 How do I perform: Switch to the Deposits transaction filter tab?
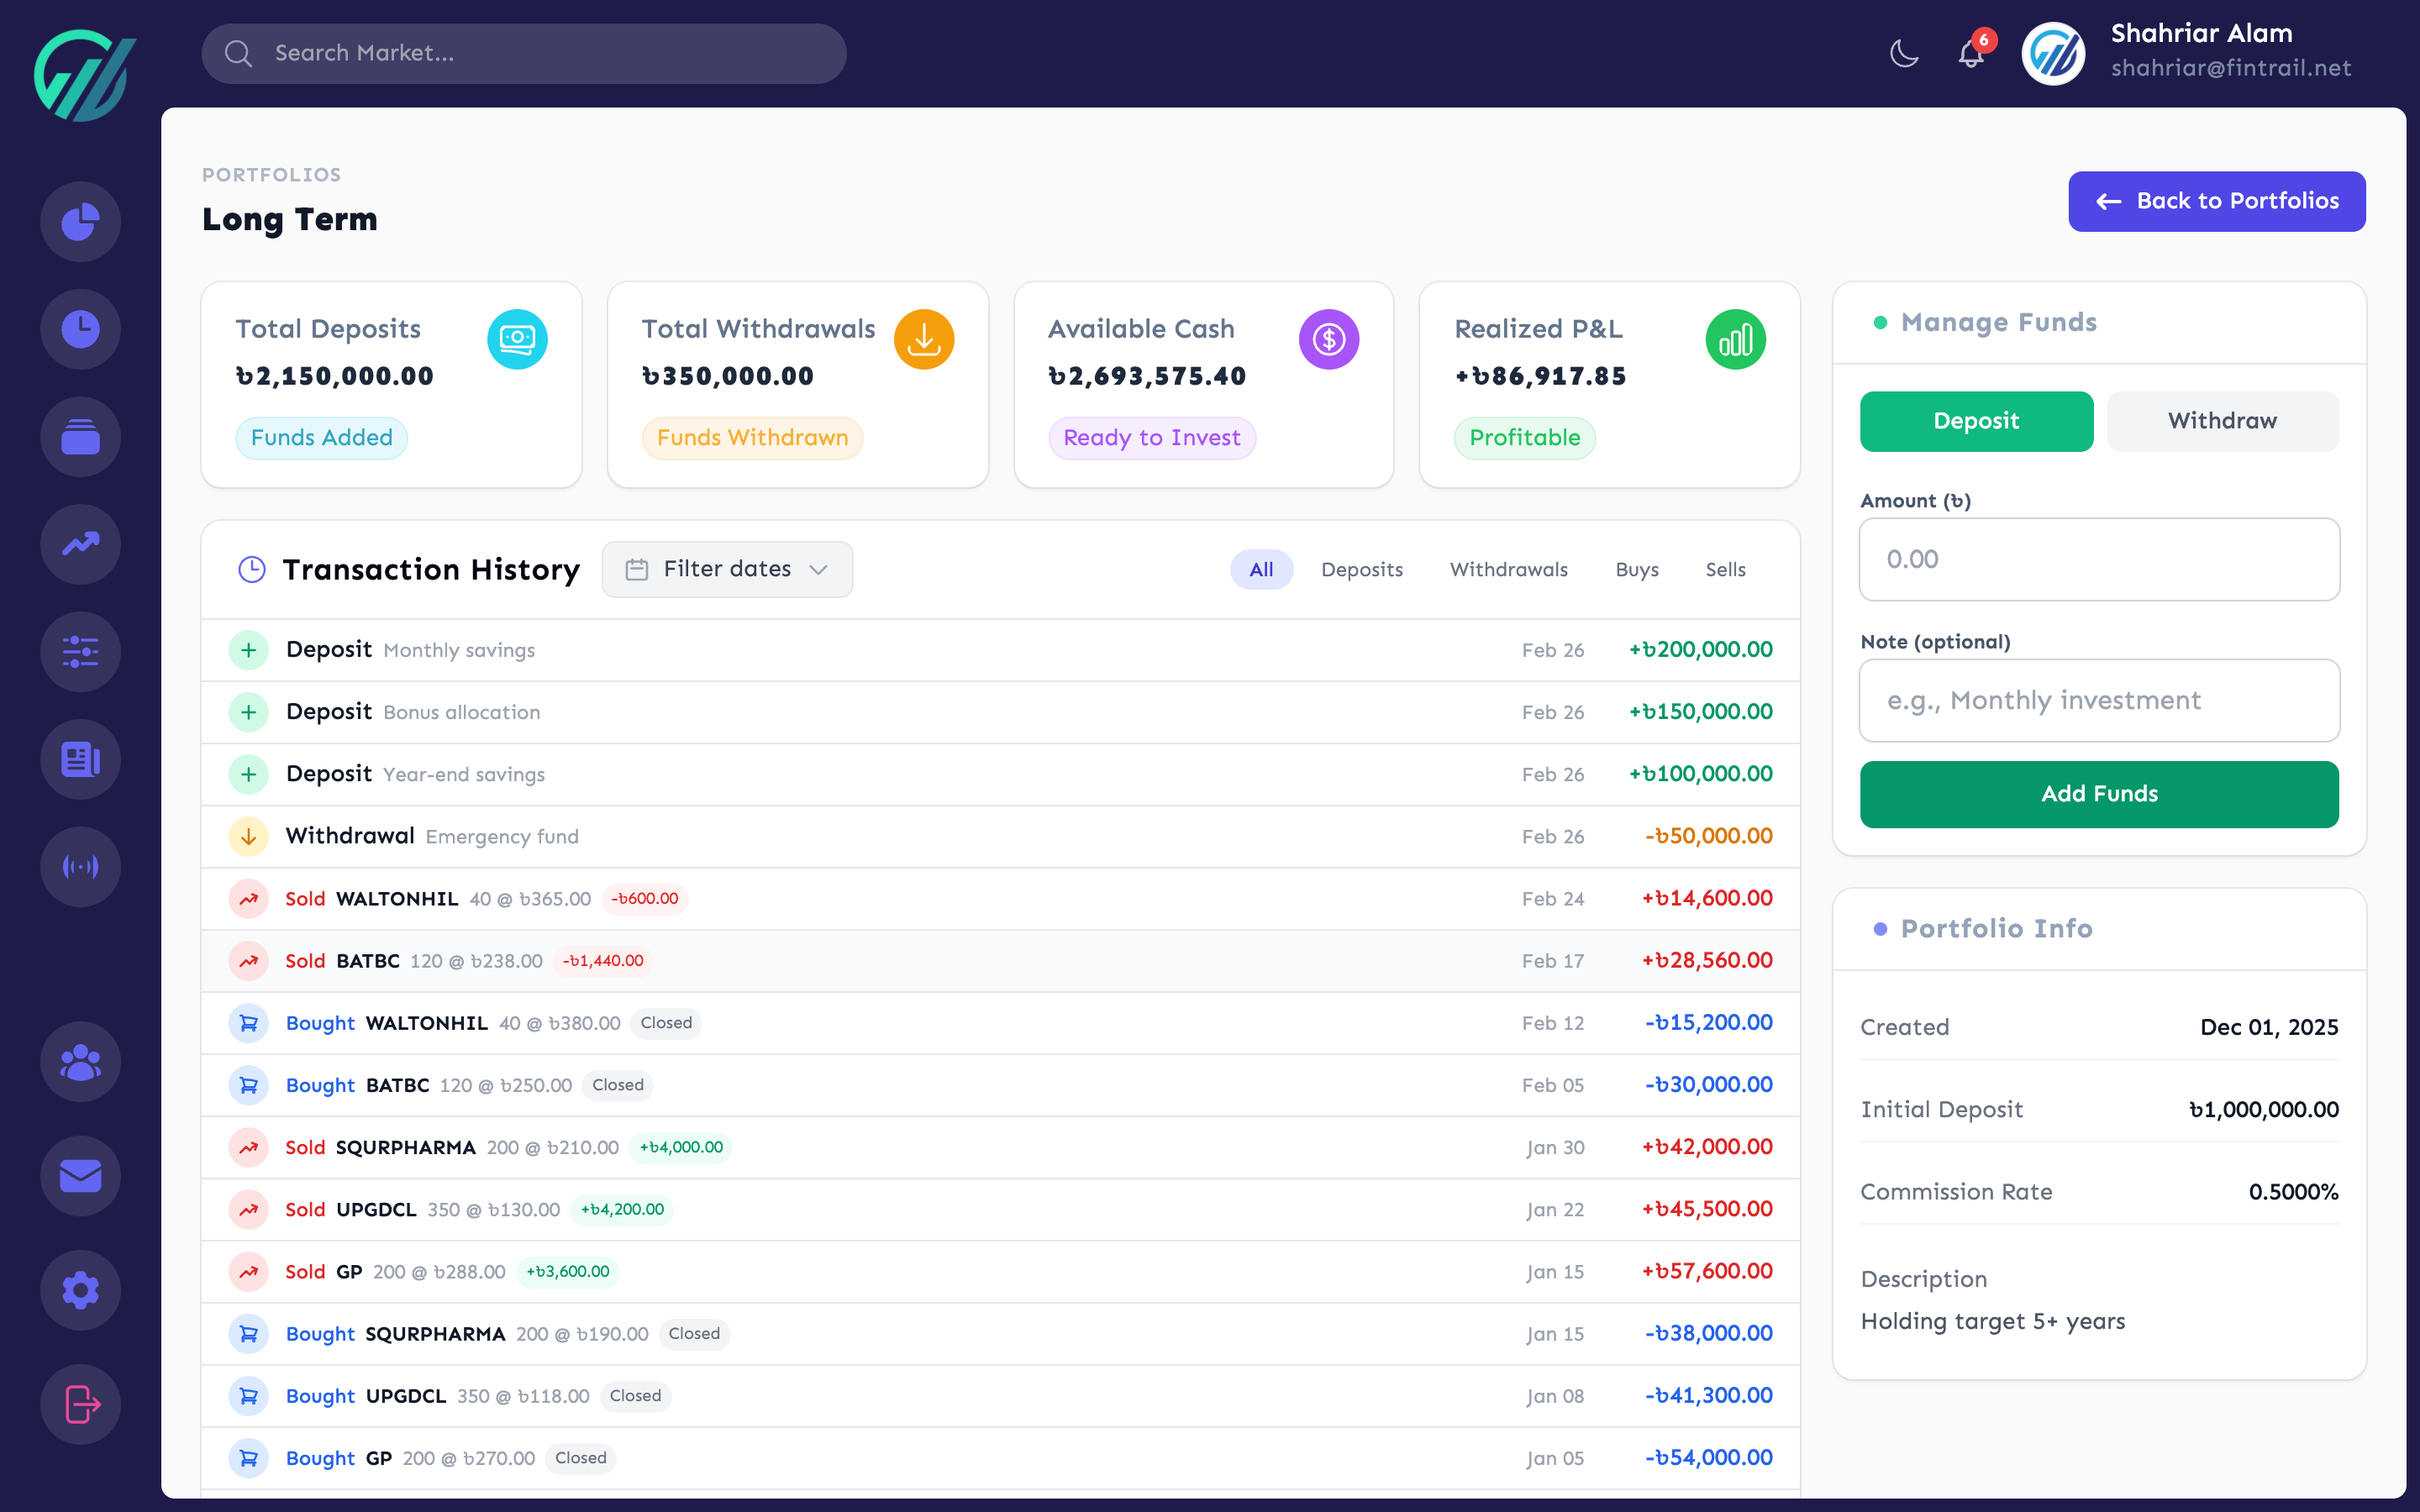click(1362, 569)
